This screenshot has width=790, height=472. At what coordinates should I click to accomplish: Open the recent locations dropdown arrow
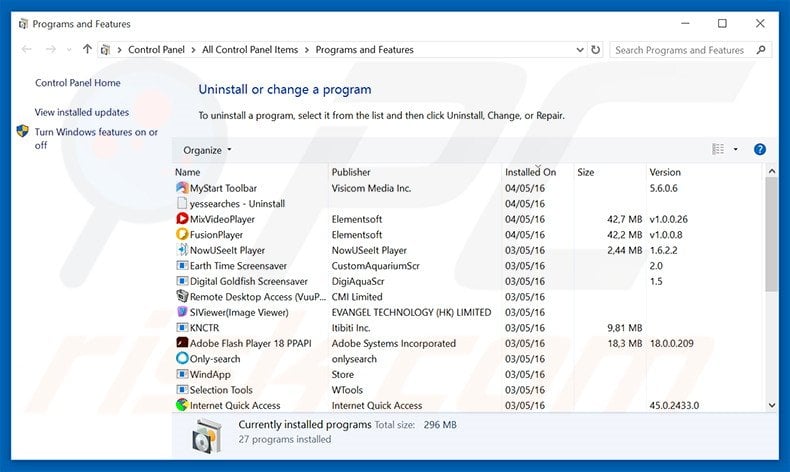69,50
